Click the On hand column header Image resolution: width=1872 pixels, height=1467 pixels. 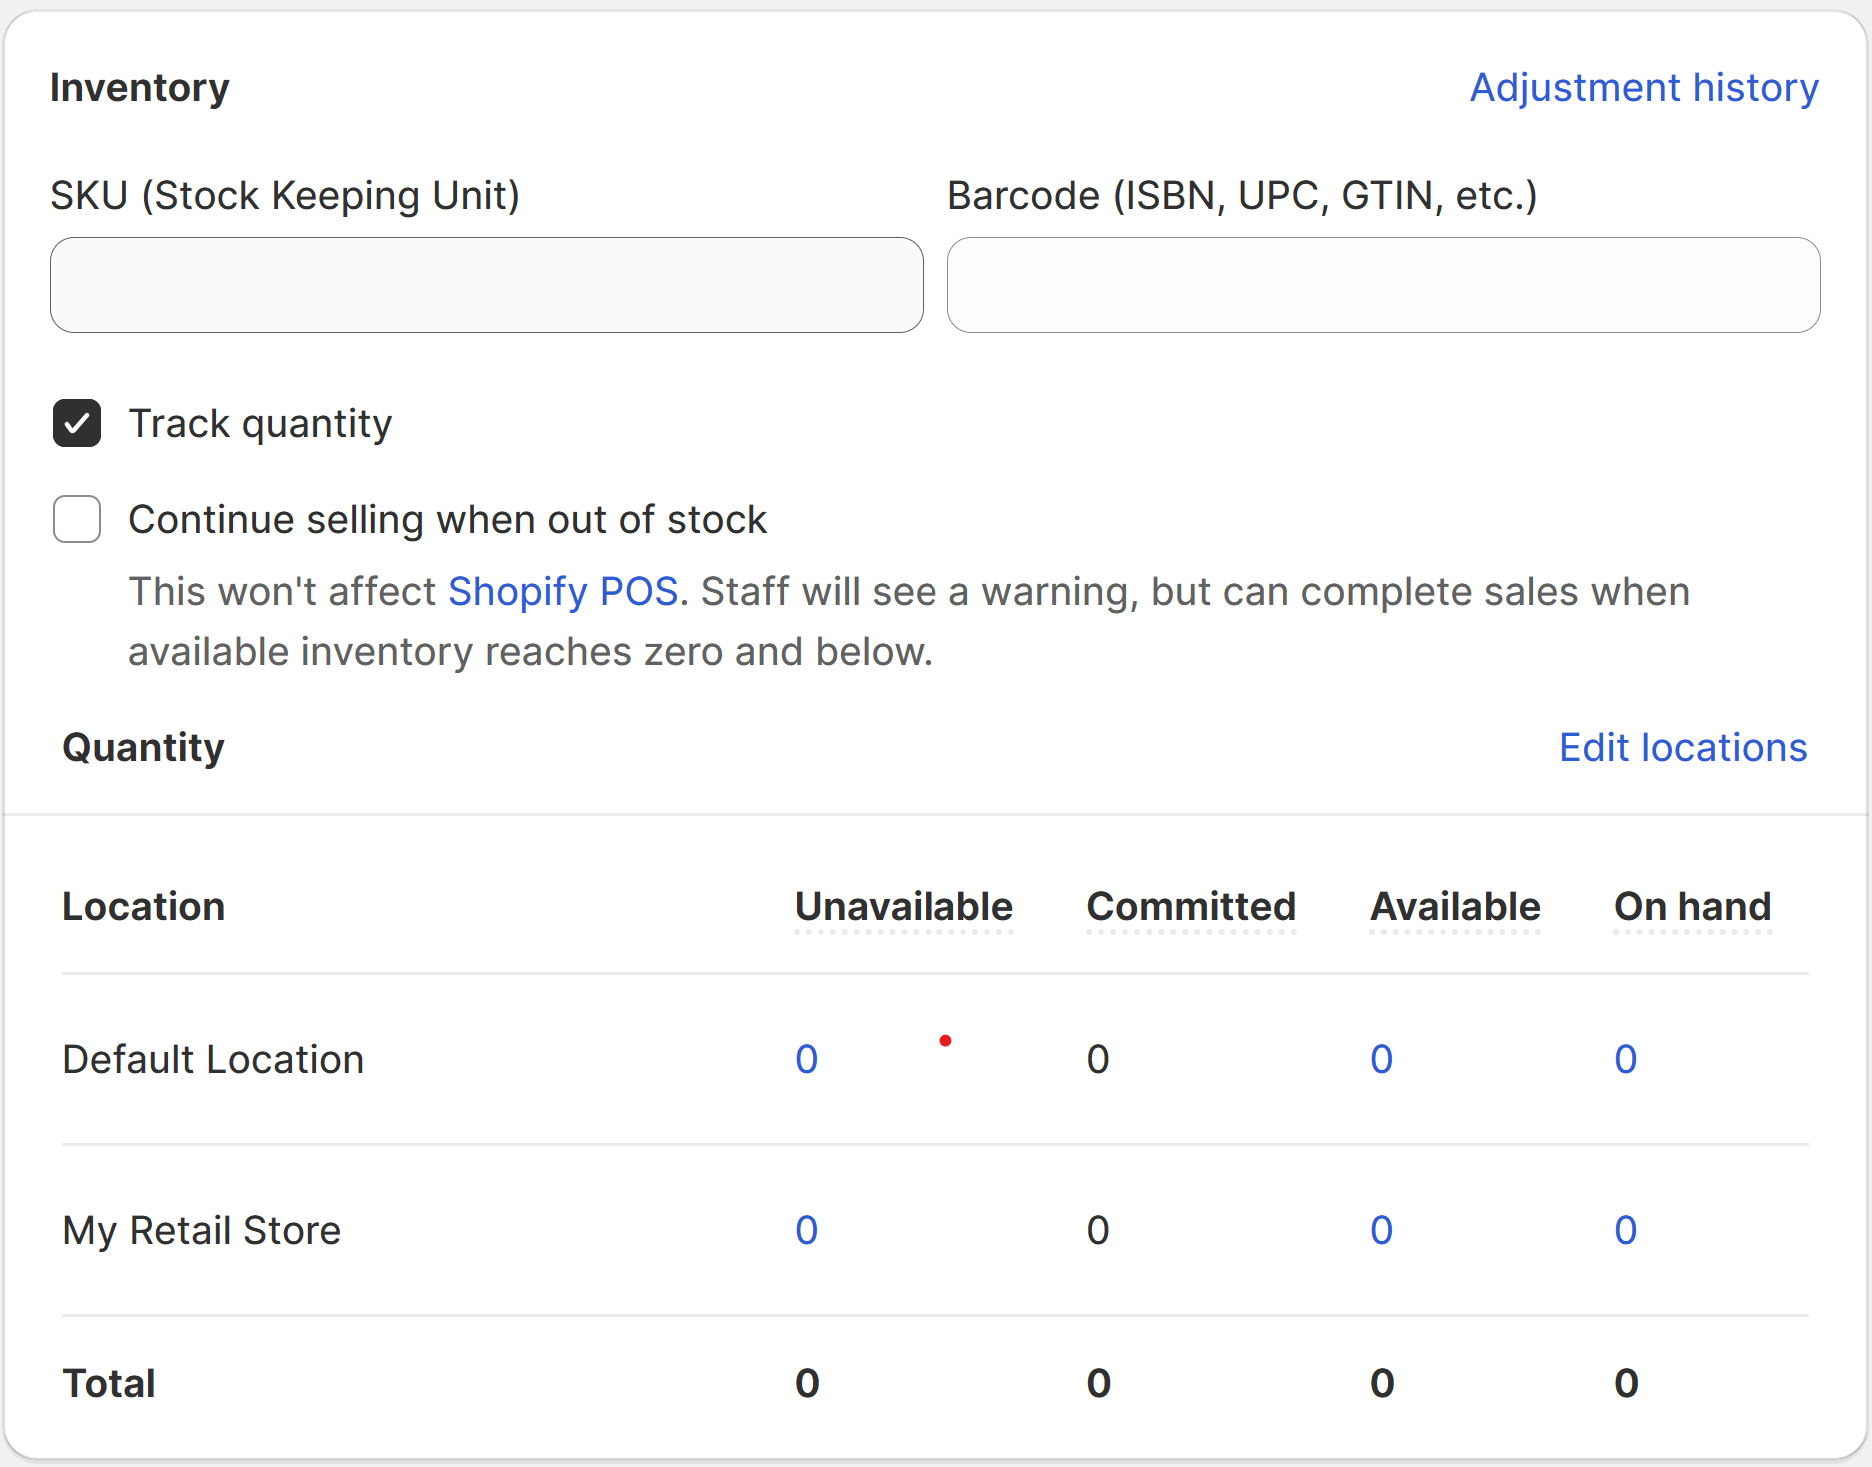1692,907
